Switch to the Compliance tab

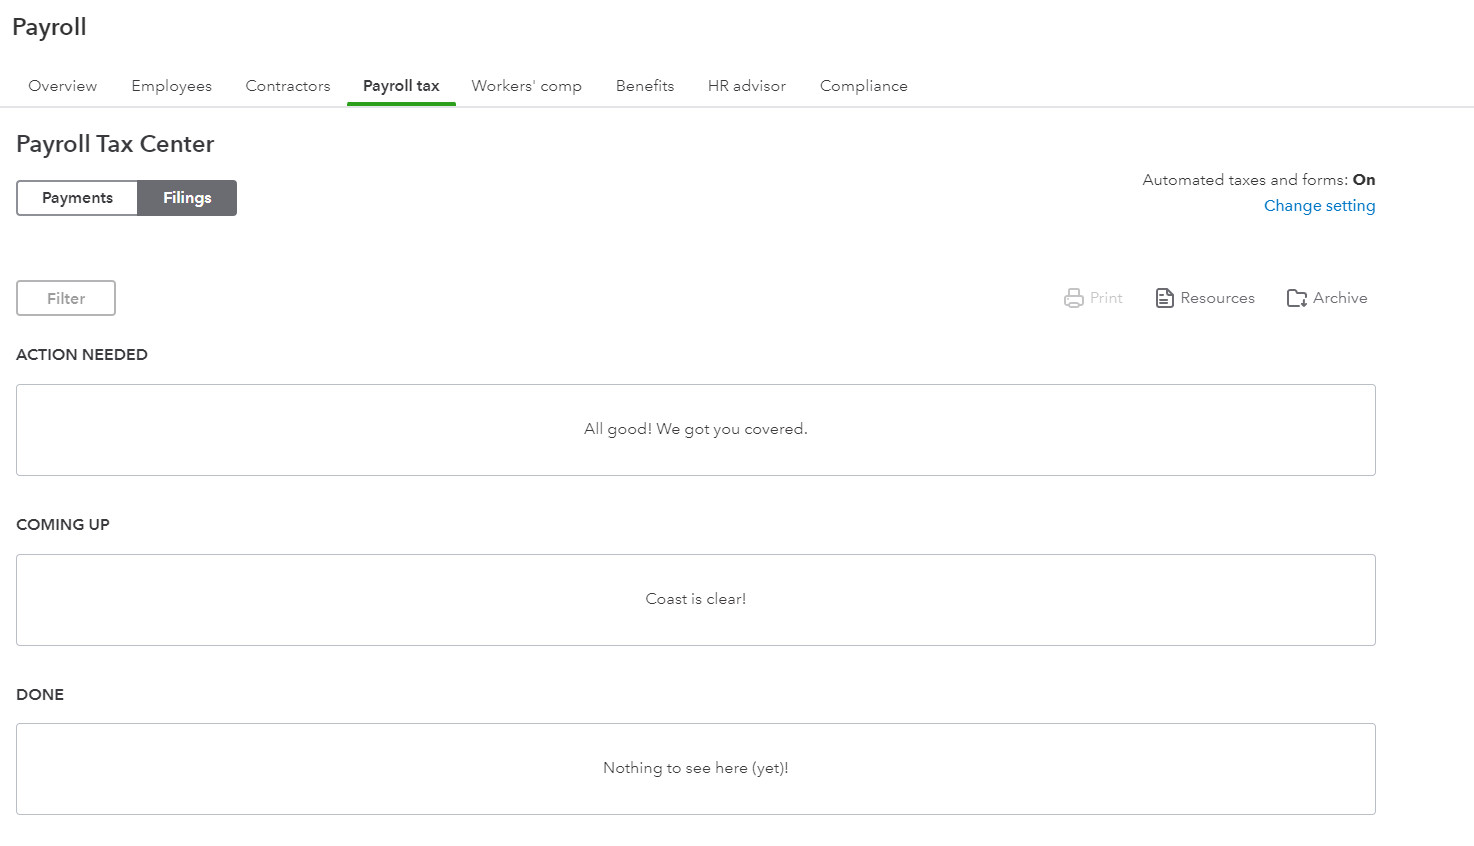(x=864, y=86)
